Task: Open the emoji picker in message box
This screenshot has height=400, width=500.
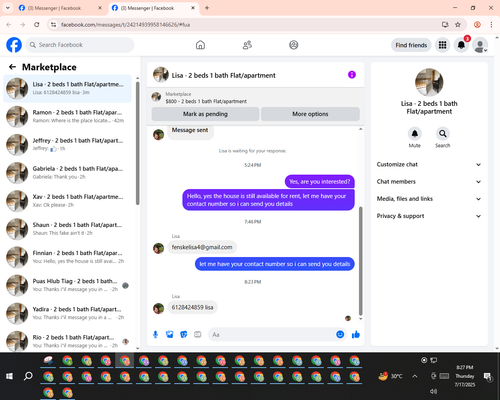Action: pos(340,334)
